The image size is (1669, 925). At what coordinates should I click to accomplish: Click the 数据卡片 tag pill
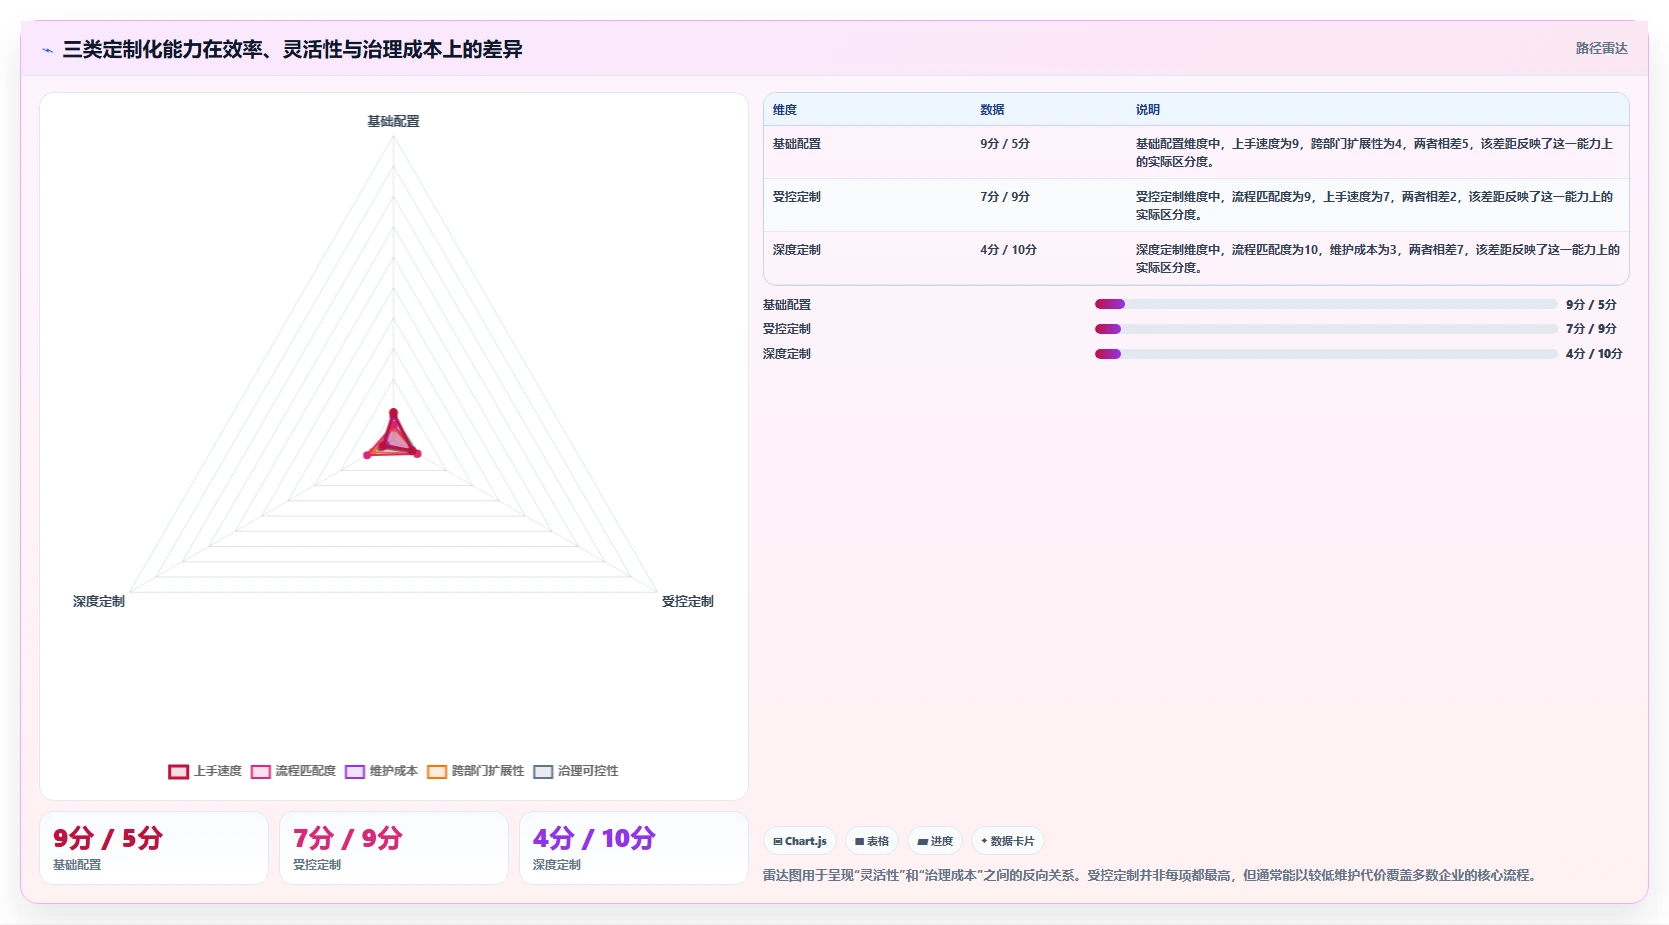[1008, 841]
